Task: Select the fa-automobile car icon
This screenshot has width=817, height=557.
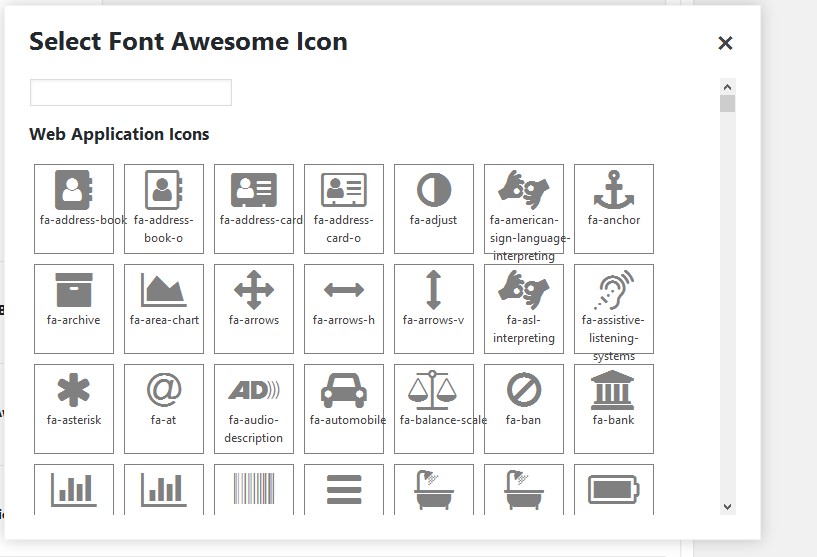Action: coord(344,409)
